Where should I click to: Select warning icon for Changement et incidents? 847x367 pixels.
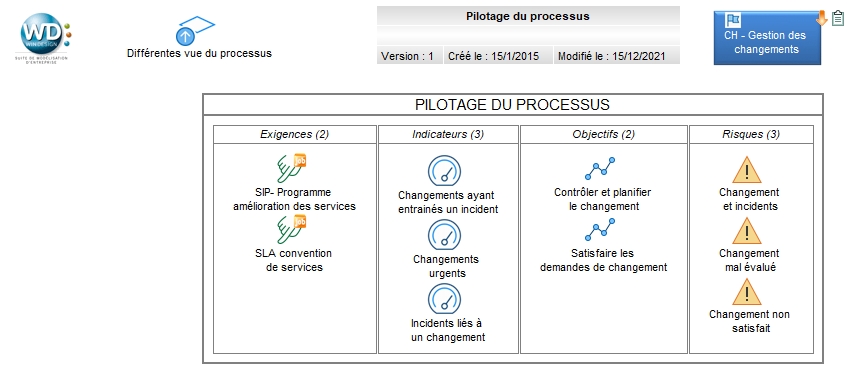coord(747,170)
